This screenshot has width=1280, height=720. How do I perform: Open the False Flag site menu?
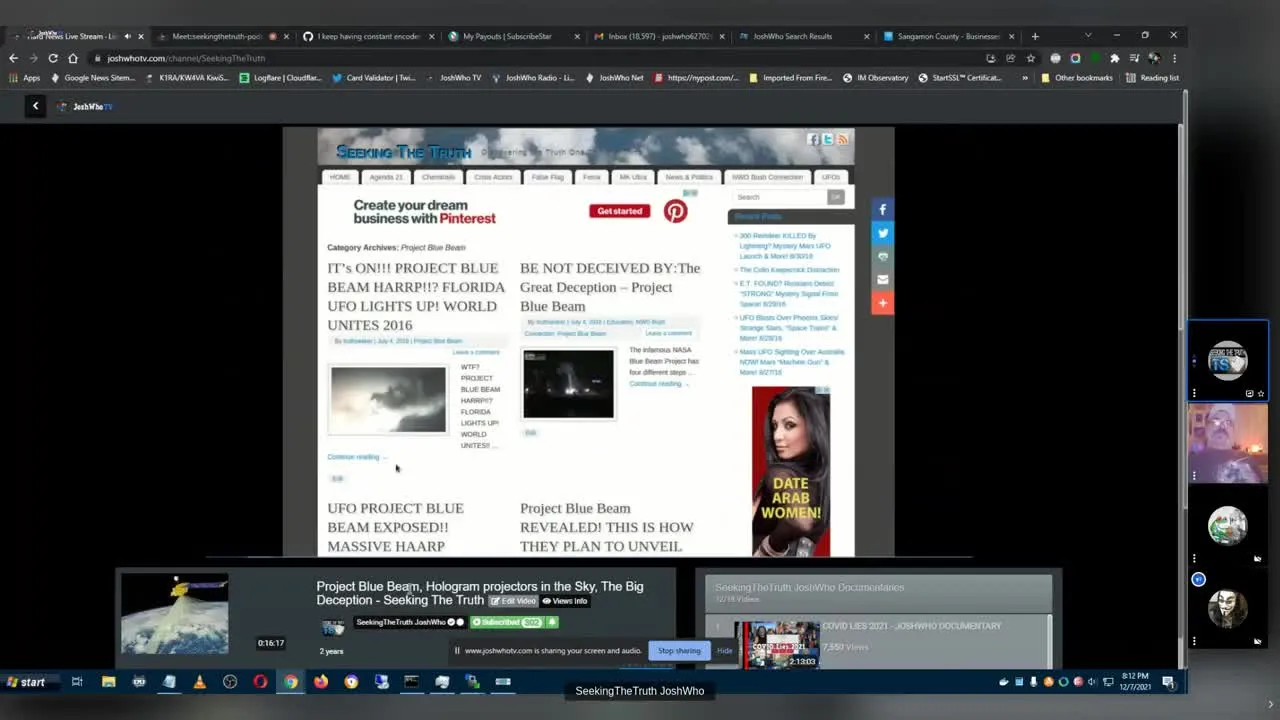pyautogui.click(x=548, y=177)
